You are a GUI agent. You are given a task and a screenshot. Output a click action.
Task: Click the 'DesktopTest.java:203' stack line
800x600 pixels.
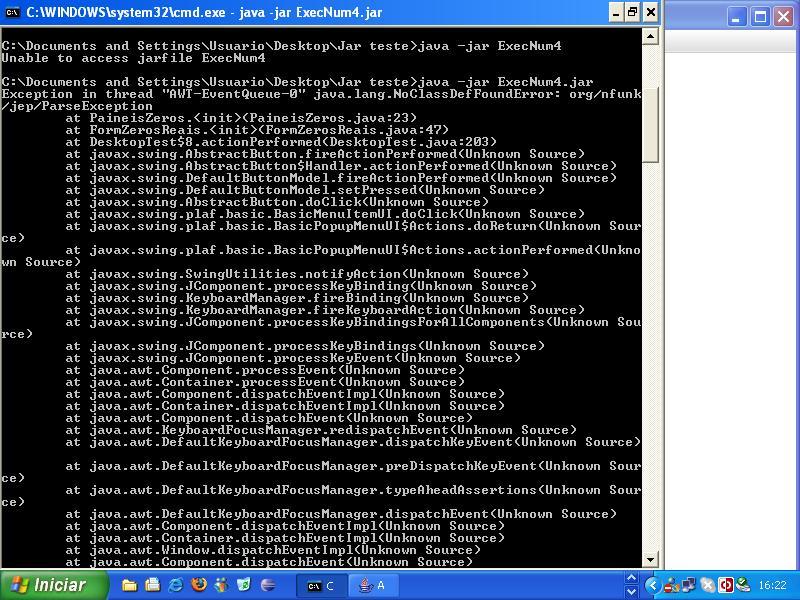click(x=281, y=142)
